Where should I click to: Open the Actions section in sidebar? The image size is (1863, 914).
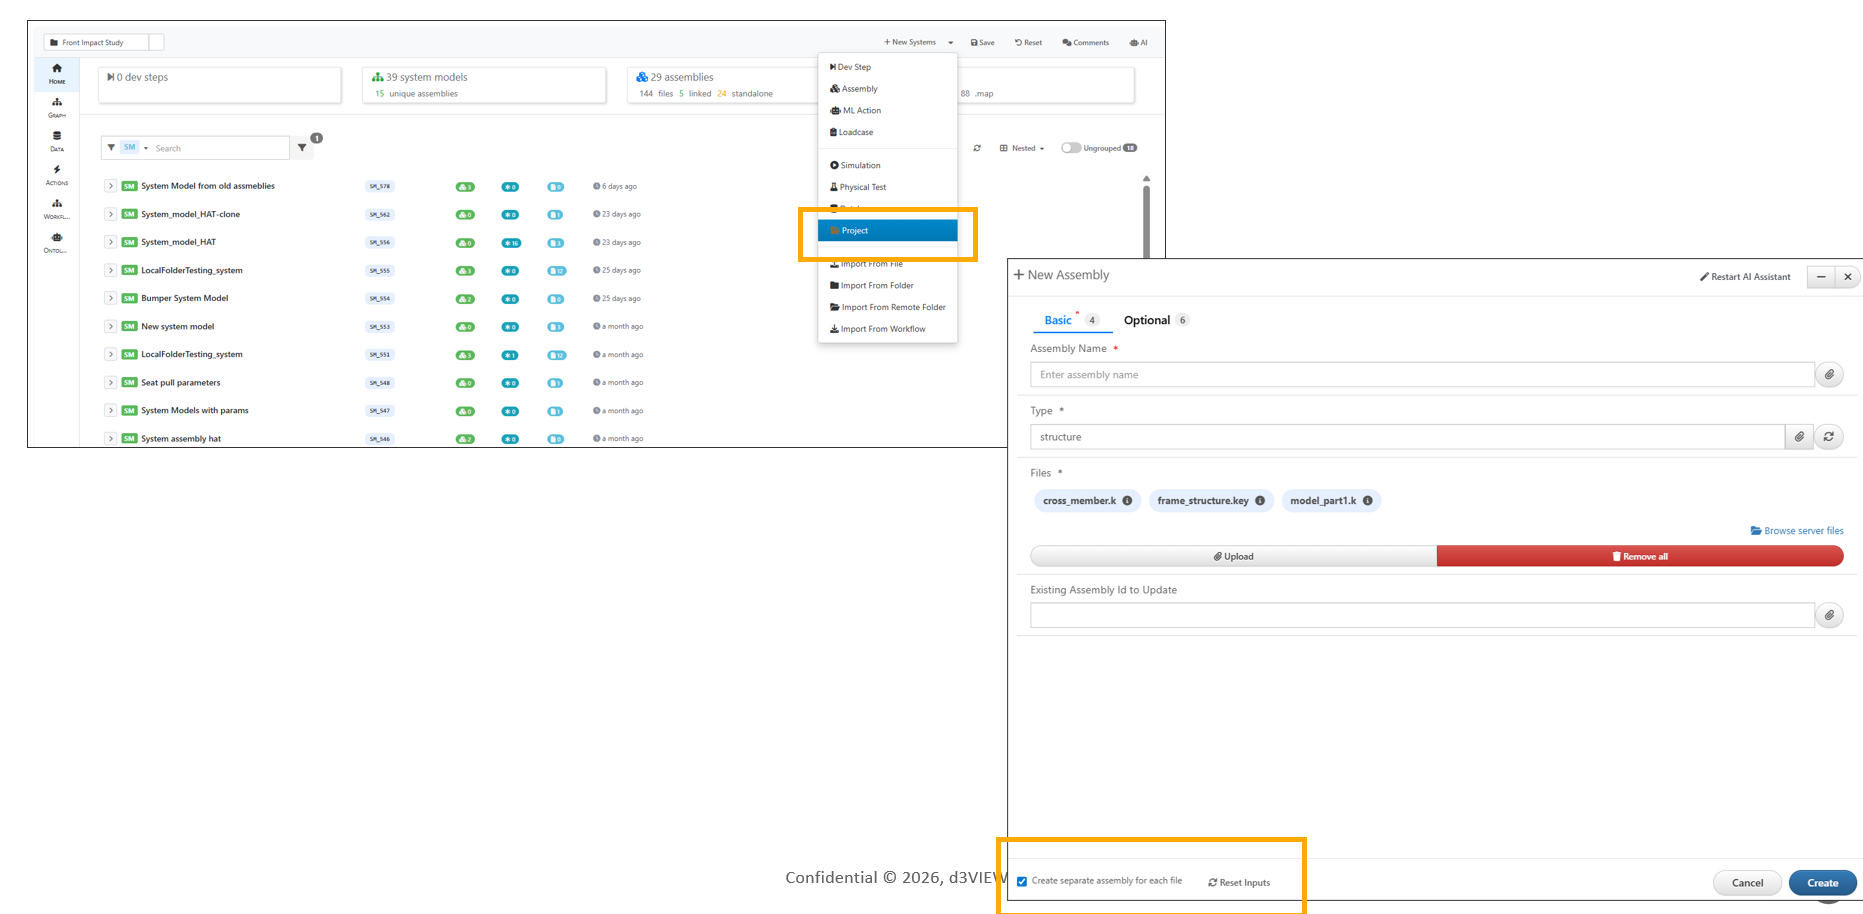pyautogui.click(x=57, y=175)
